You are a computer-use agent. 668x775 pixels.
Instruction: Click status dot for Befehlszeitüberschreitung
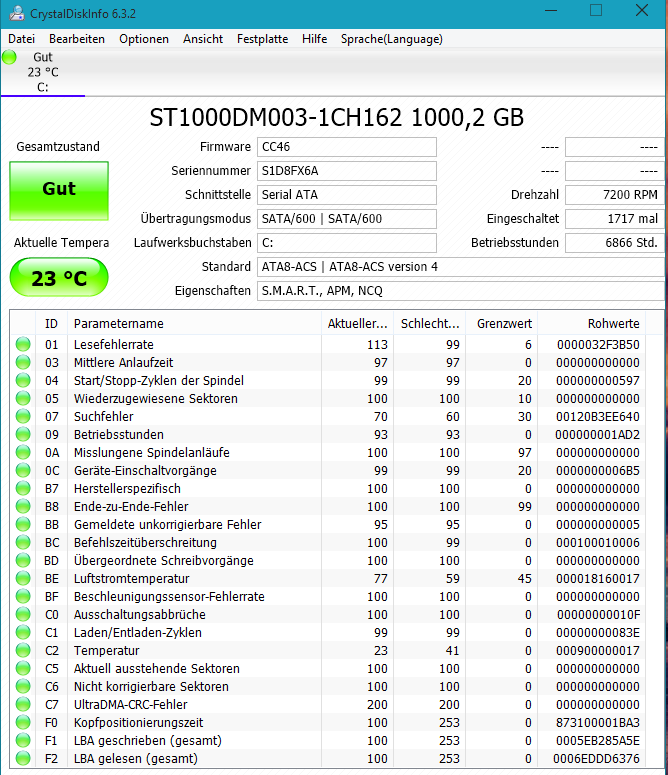23,542
